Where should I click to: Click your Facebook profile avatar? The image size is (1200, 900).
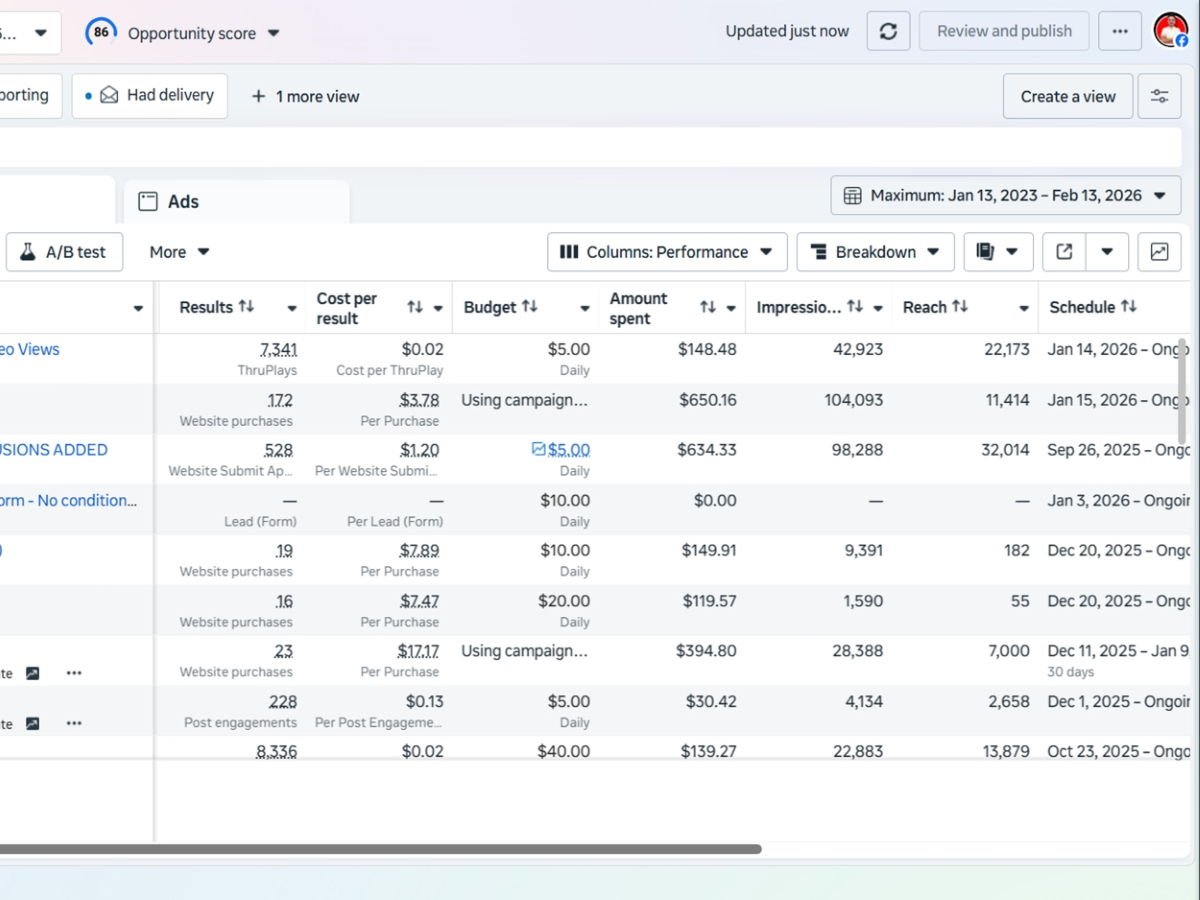tap(1170, 30)
